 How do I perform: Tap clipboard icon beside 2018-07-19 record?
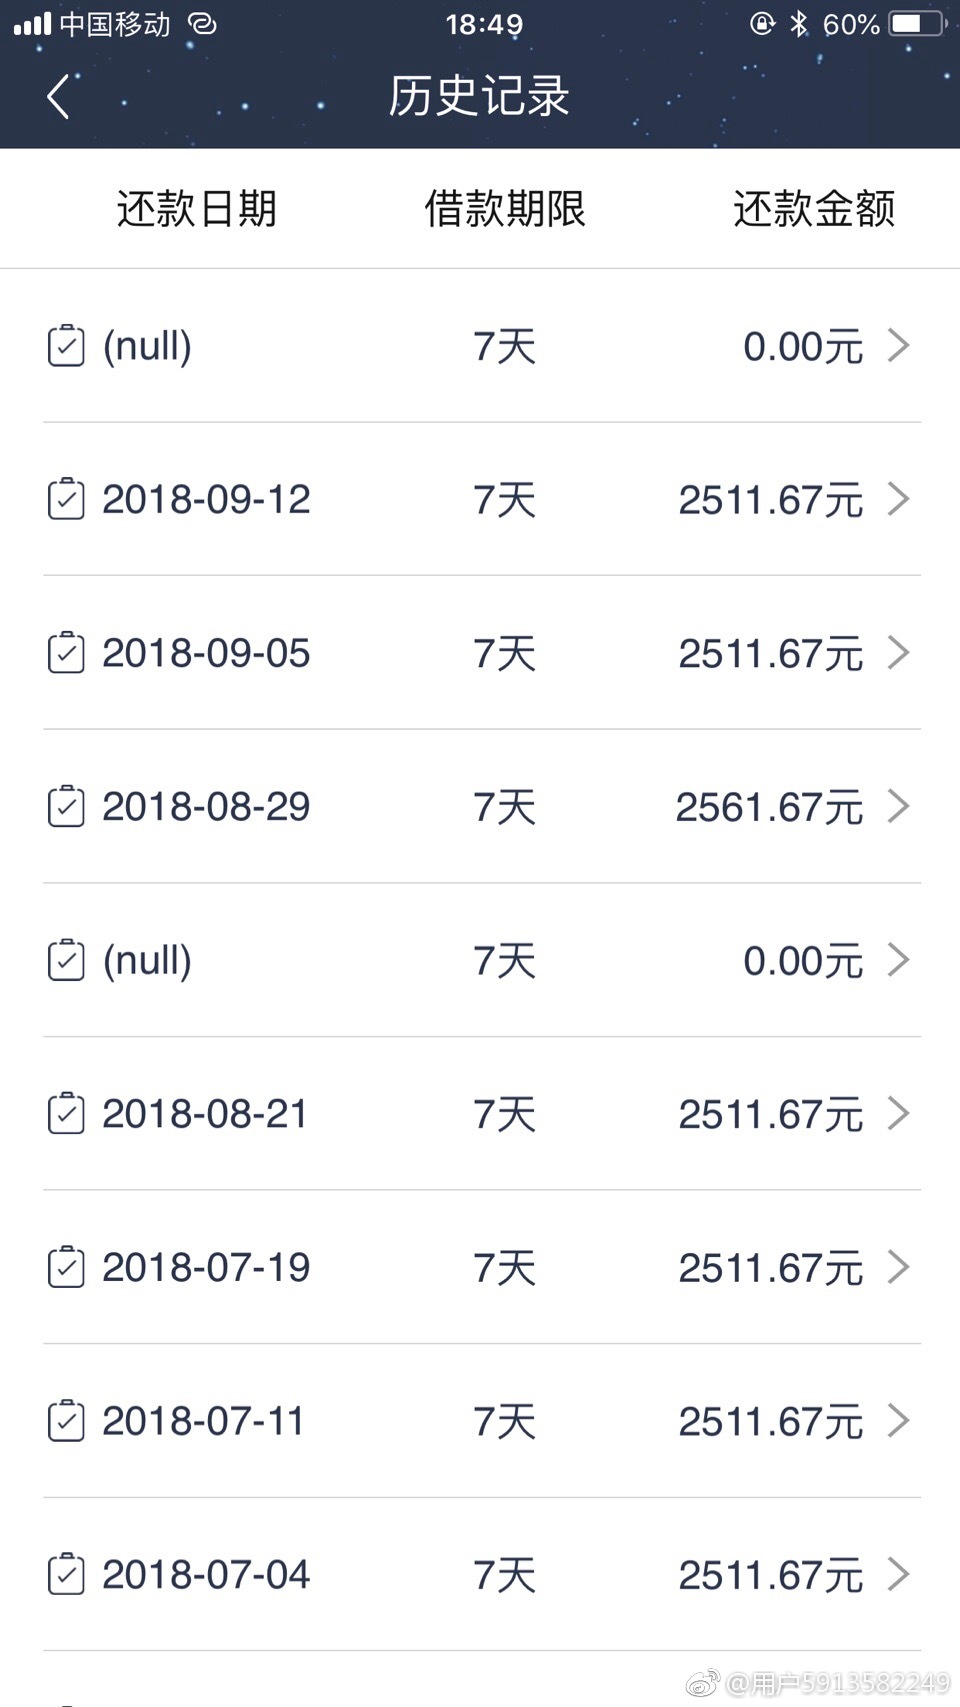66,1267
